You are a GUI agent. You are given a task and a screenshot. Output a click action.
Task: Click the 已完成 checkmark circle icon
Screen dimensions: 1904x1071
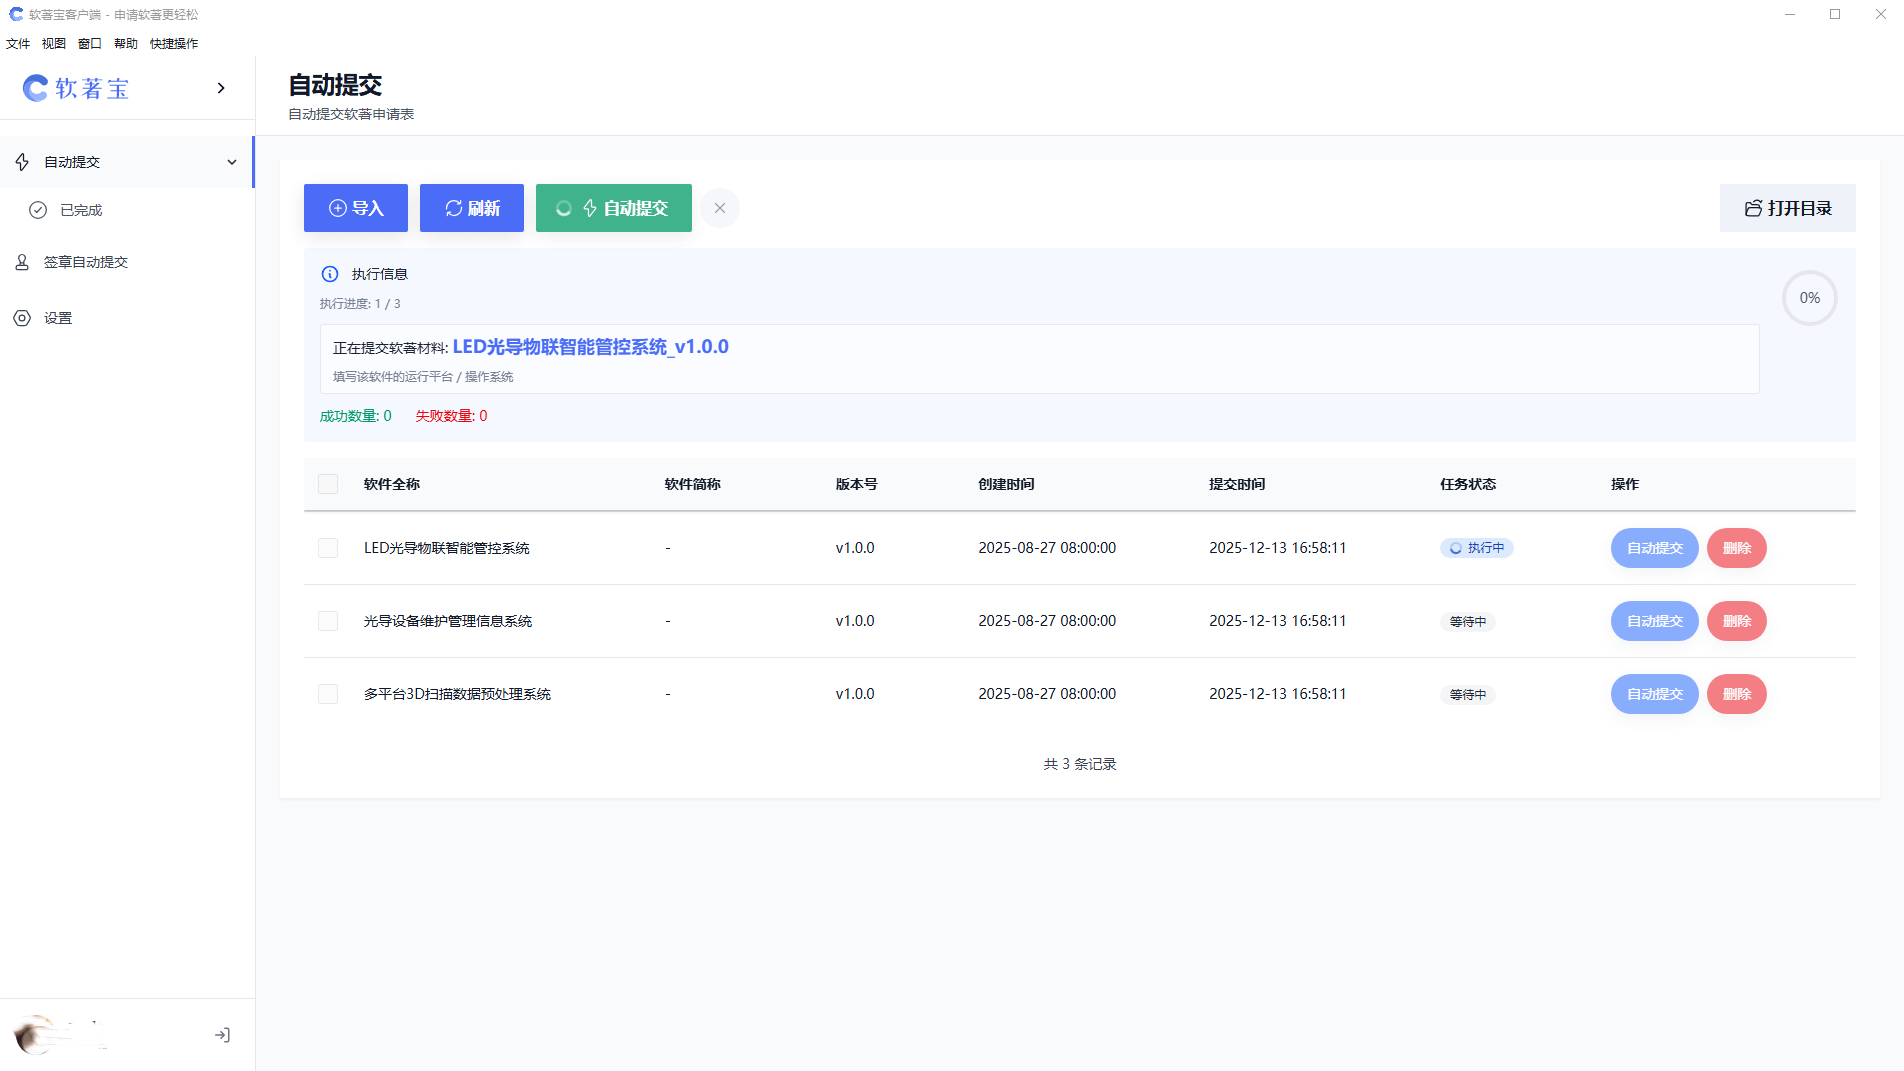coord(38,210)
